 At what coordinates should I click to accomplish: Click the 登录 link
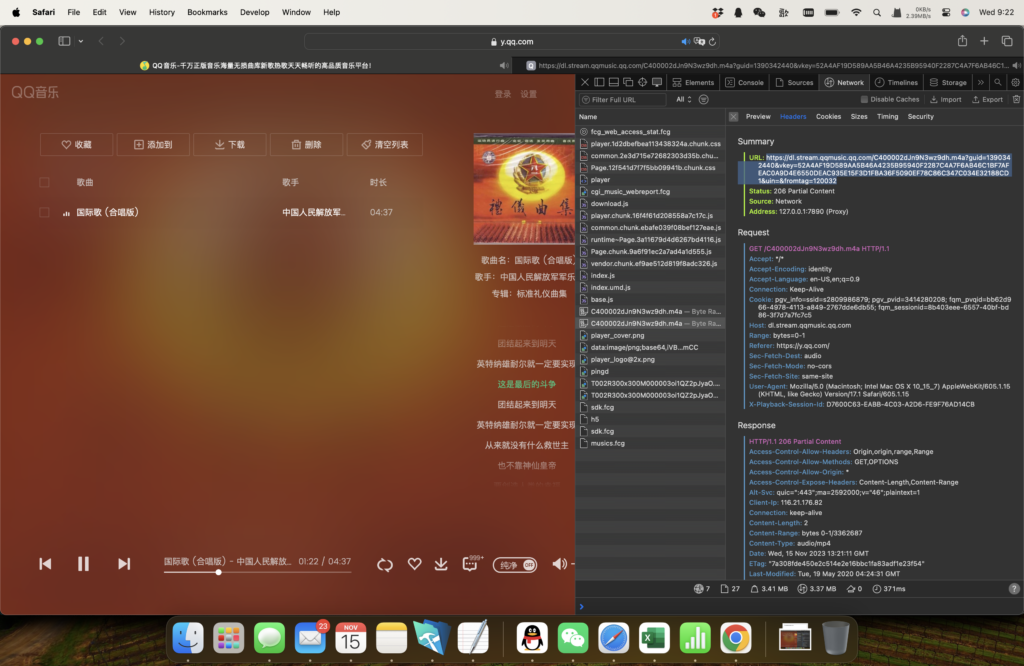point(503,94)
